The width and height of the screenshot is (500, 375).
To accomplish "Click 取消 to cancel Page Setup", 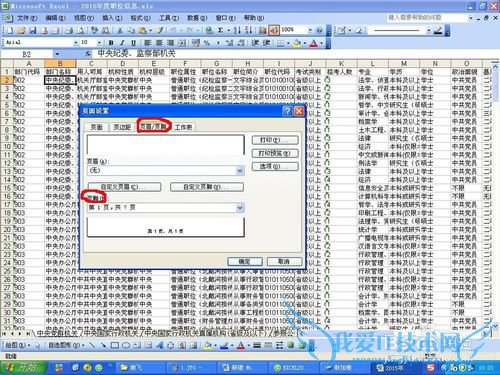I will click(x=284, y=262).
